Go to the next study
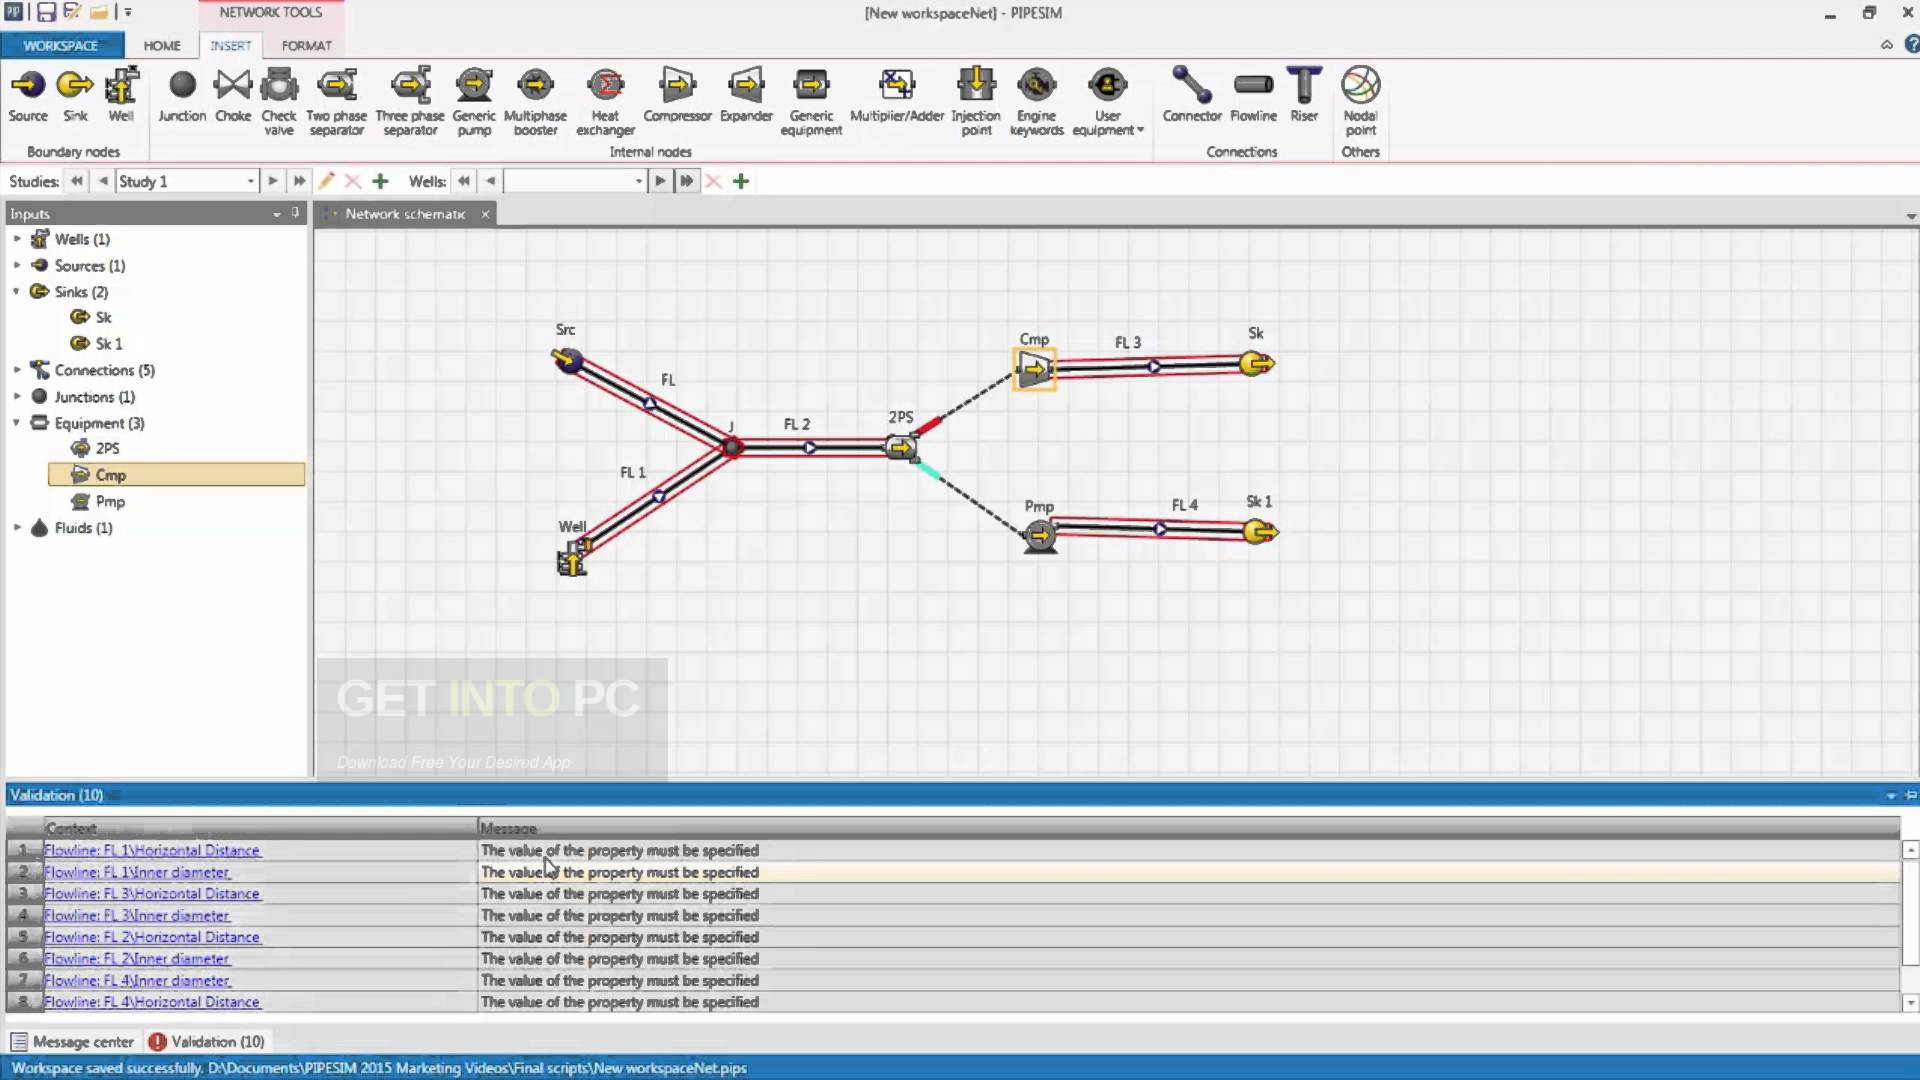Image resolution: width=1920 pixels, height=1080 pixels. (272, 181)
